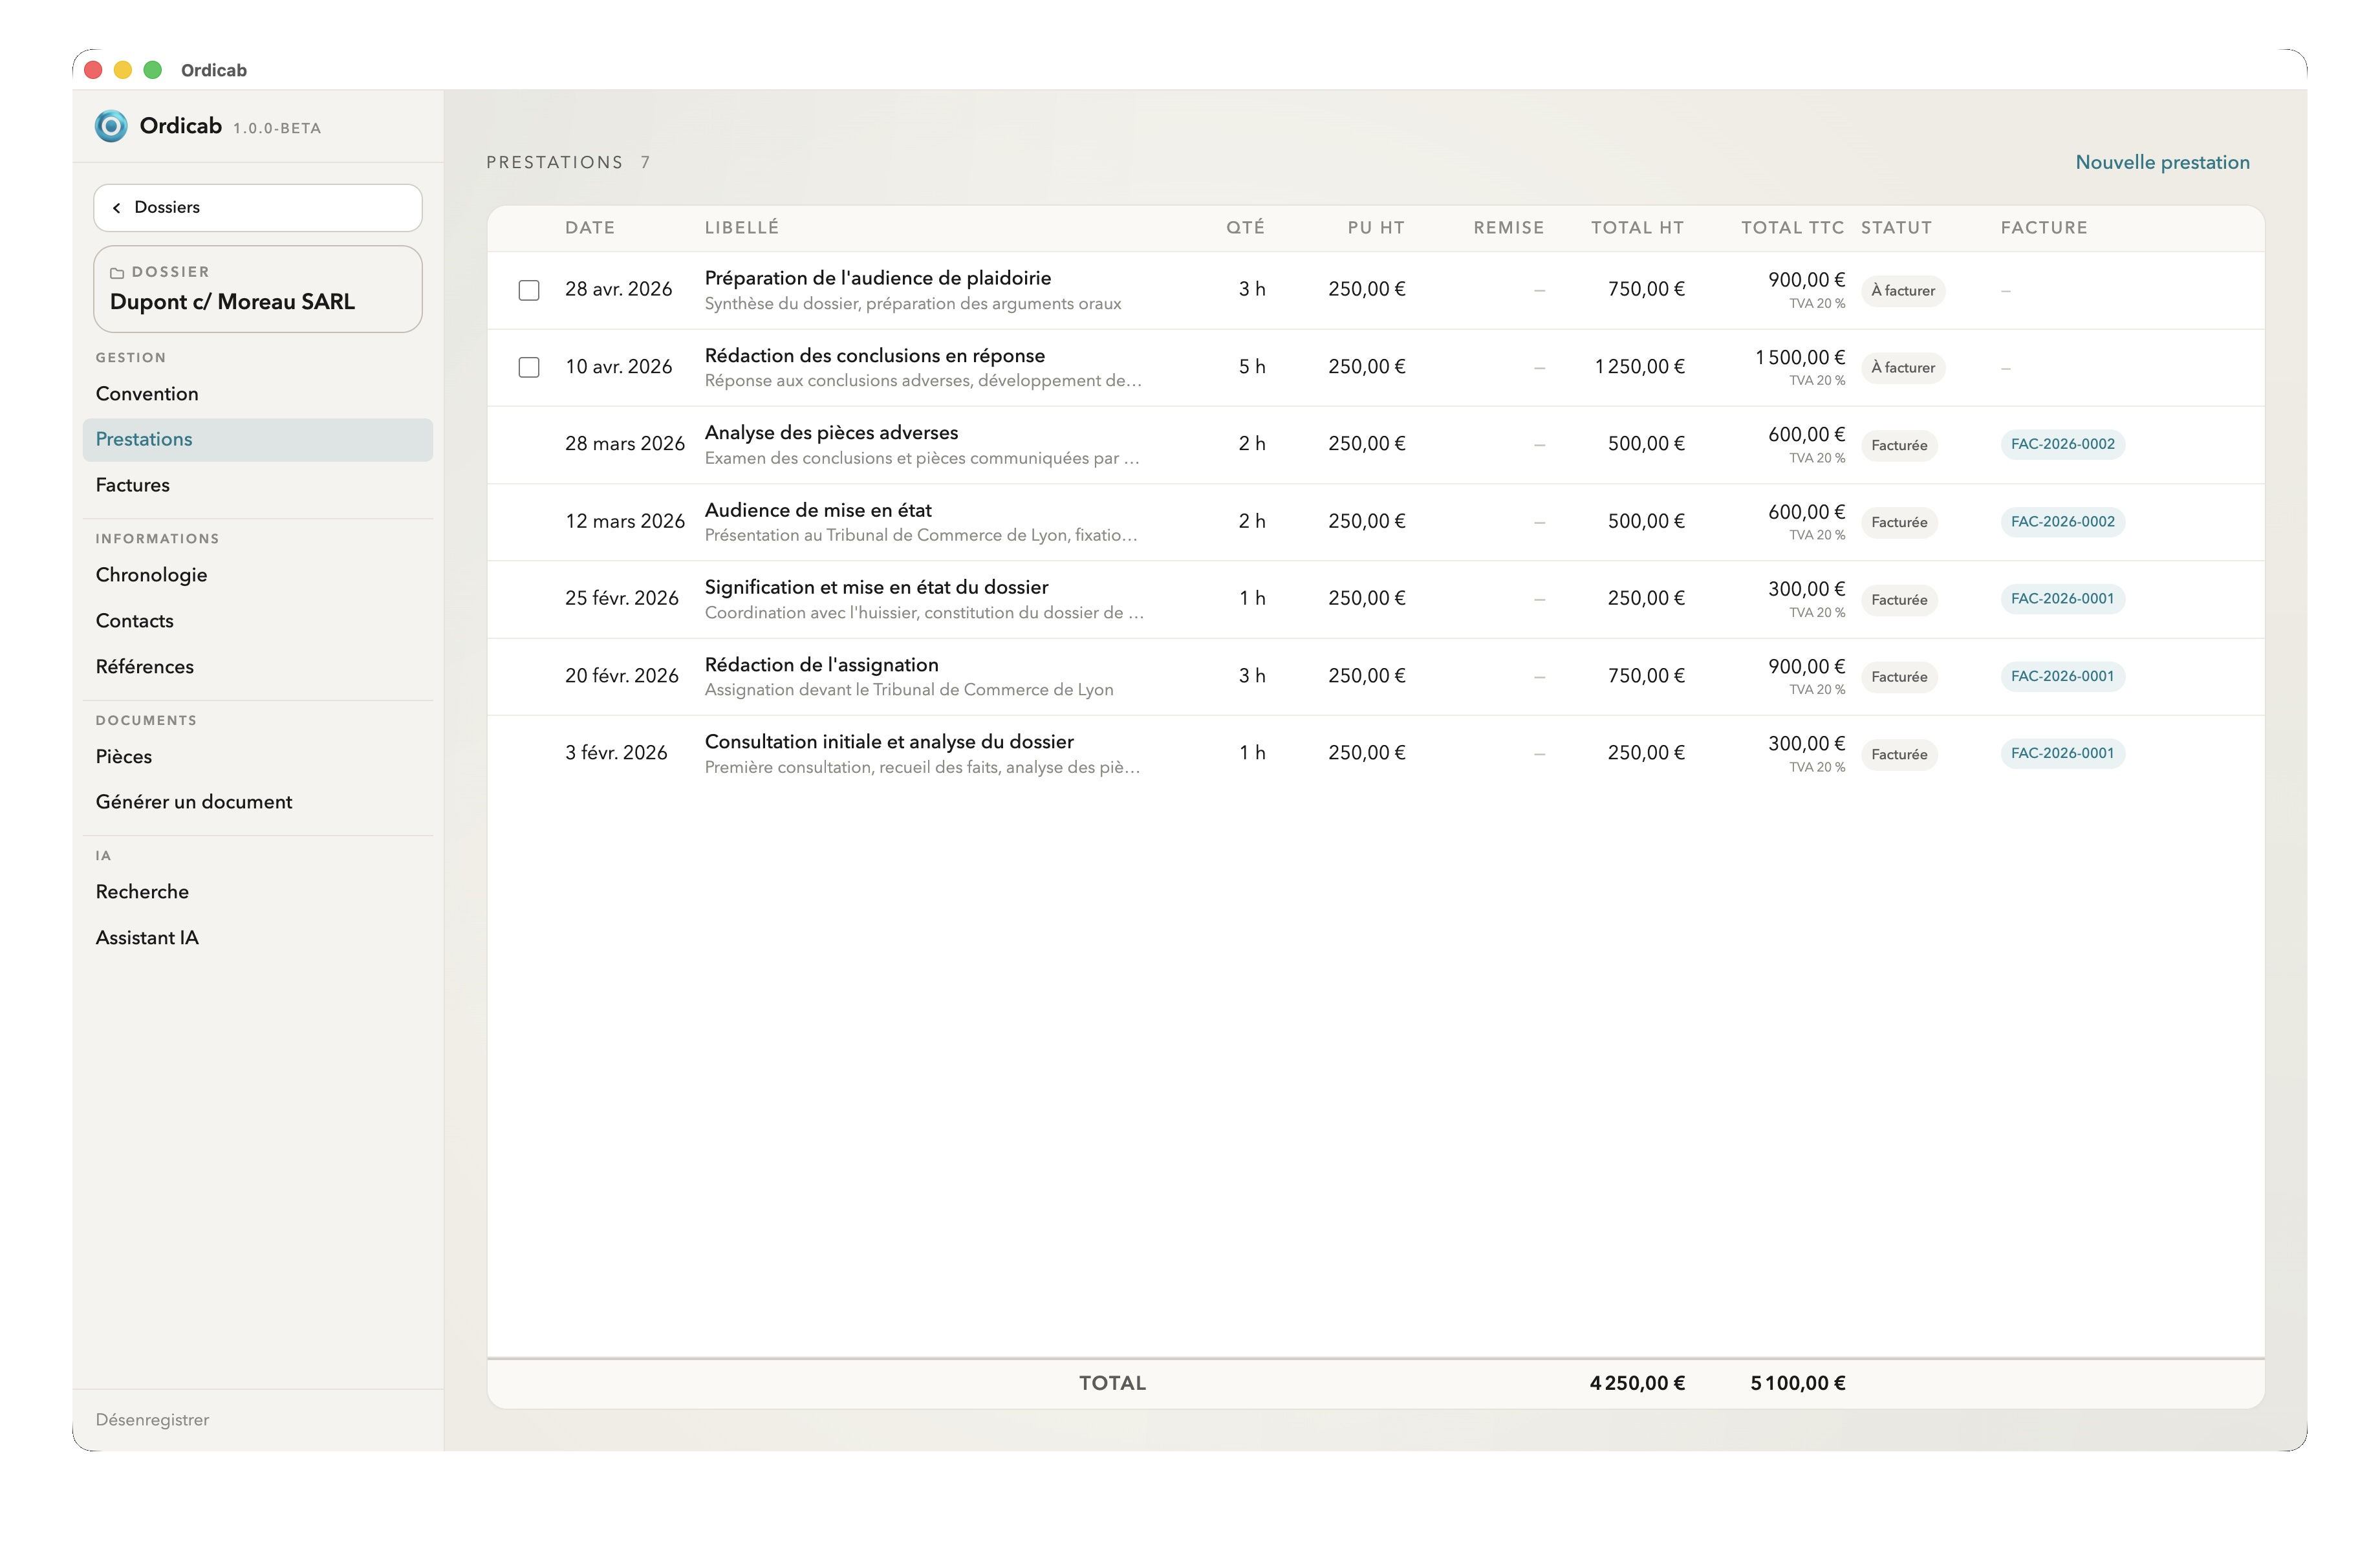Tick checkbox for Préparation de l'audience row
2380x1547 pixels.
point(529,290)
